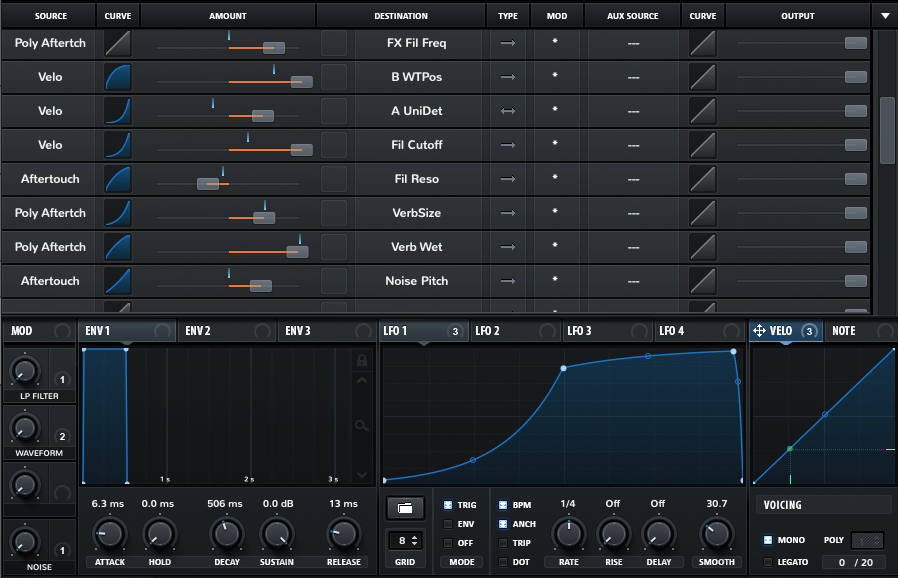The image size is (898, 578).
Task: Click the curve icon for Velo B WTPos row
Action: 118,77
